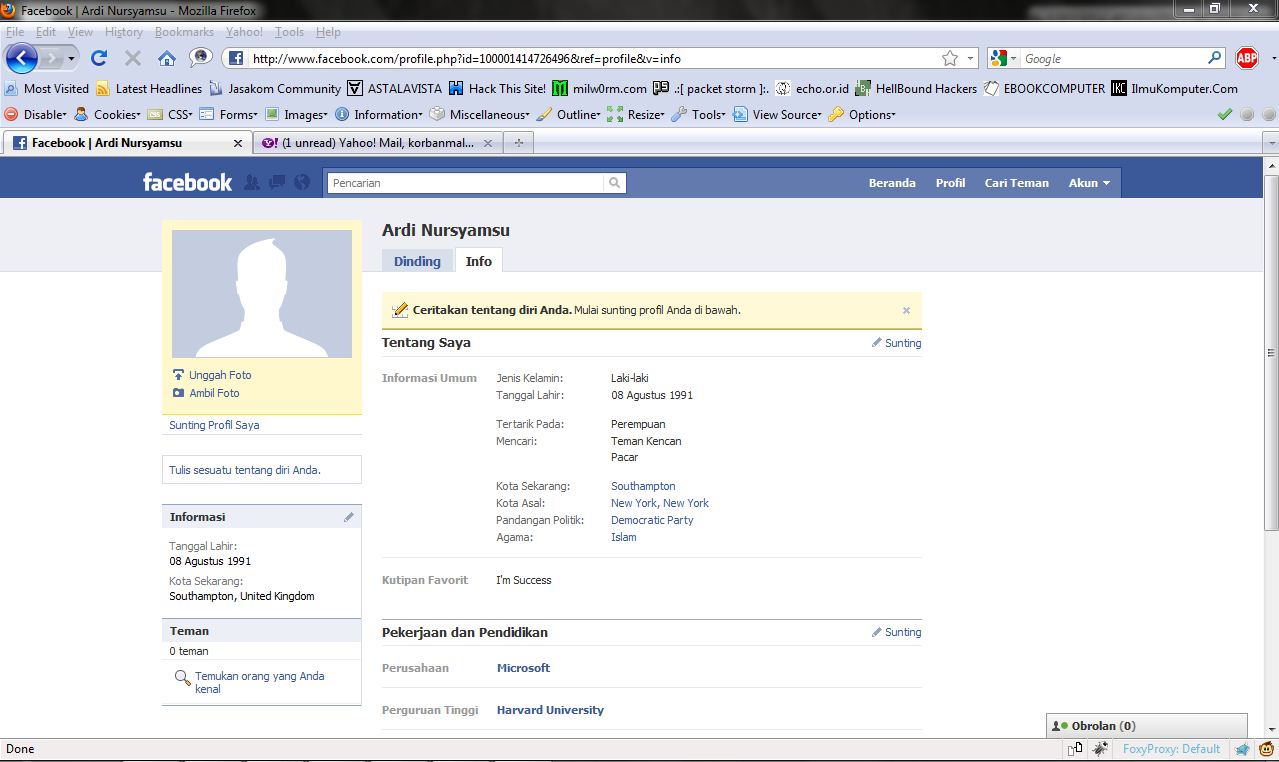Go to Beranda in Facebook header
The image size is (1279, 762).
[892, 183]
